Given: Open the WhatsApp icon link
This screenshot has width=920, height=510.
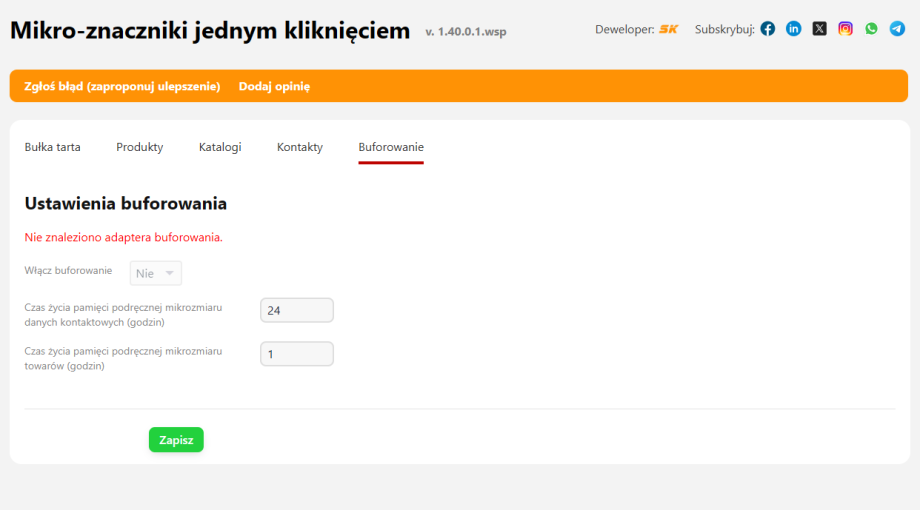Looking at the screenshot, I should 872,29.
